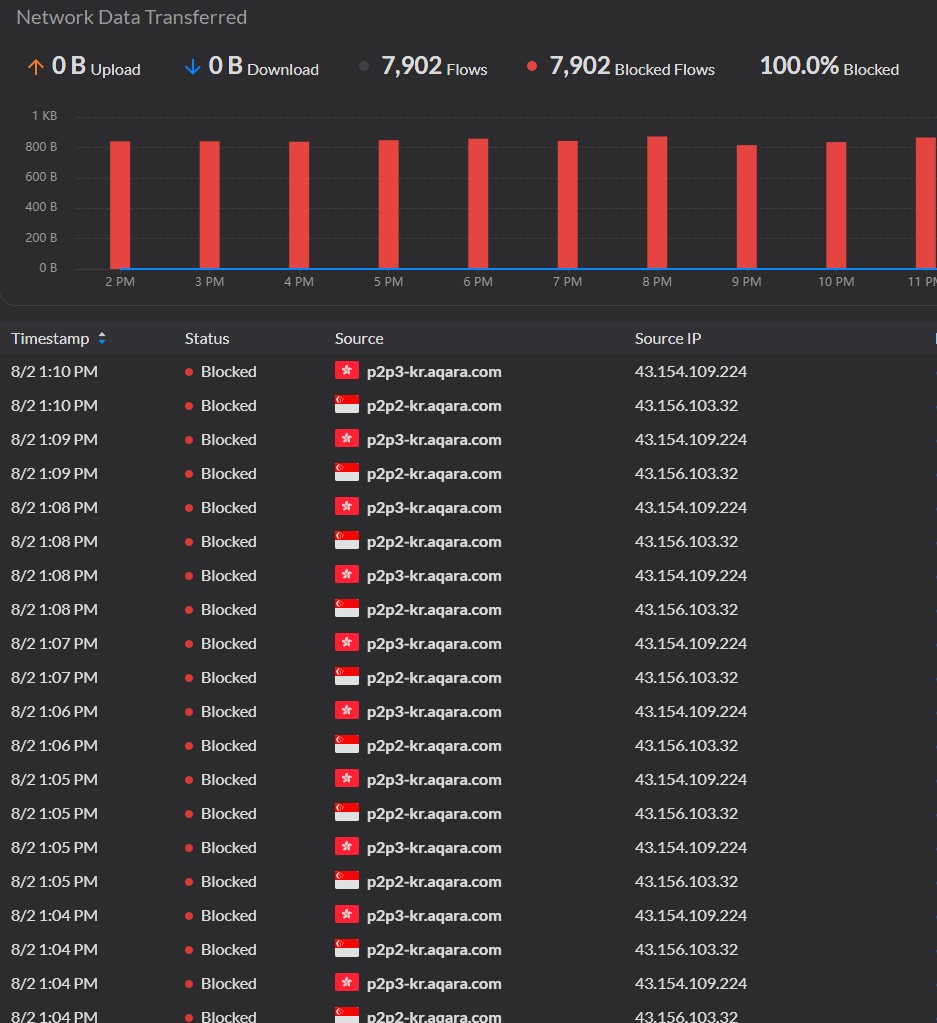Click Hong Kong flag in 1:09 PM row
This screenshot has width=937, height=1023.
[x=346, y=438]
